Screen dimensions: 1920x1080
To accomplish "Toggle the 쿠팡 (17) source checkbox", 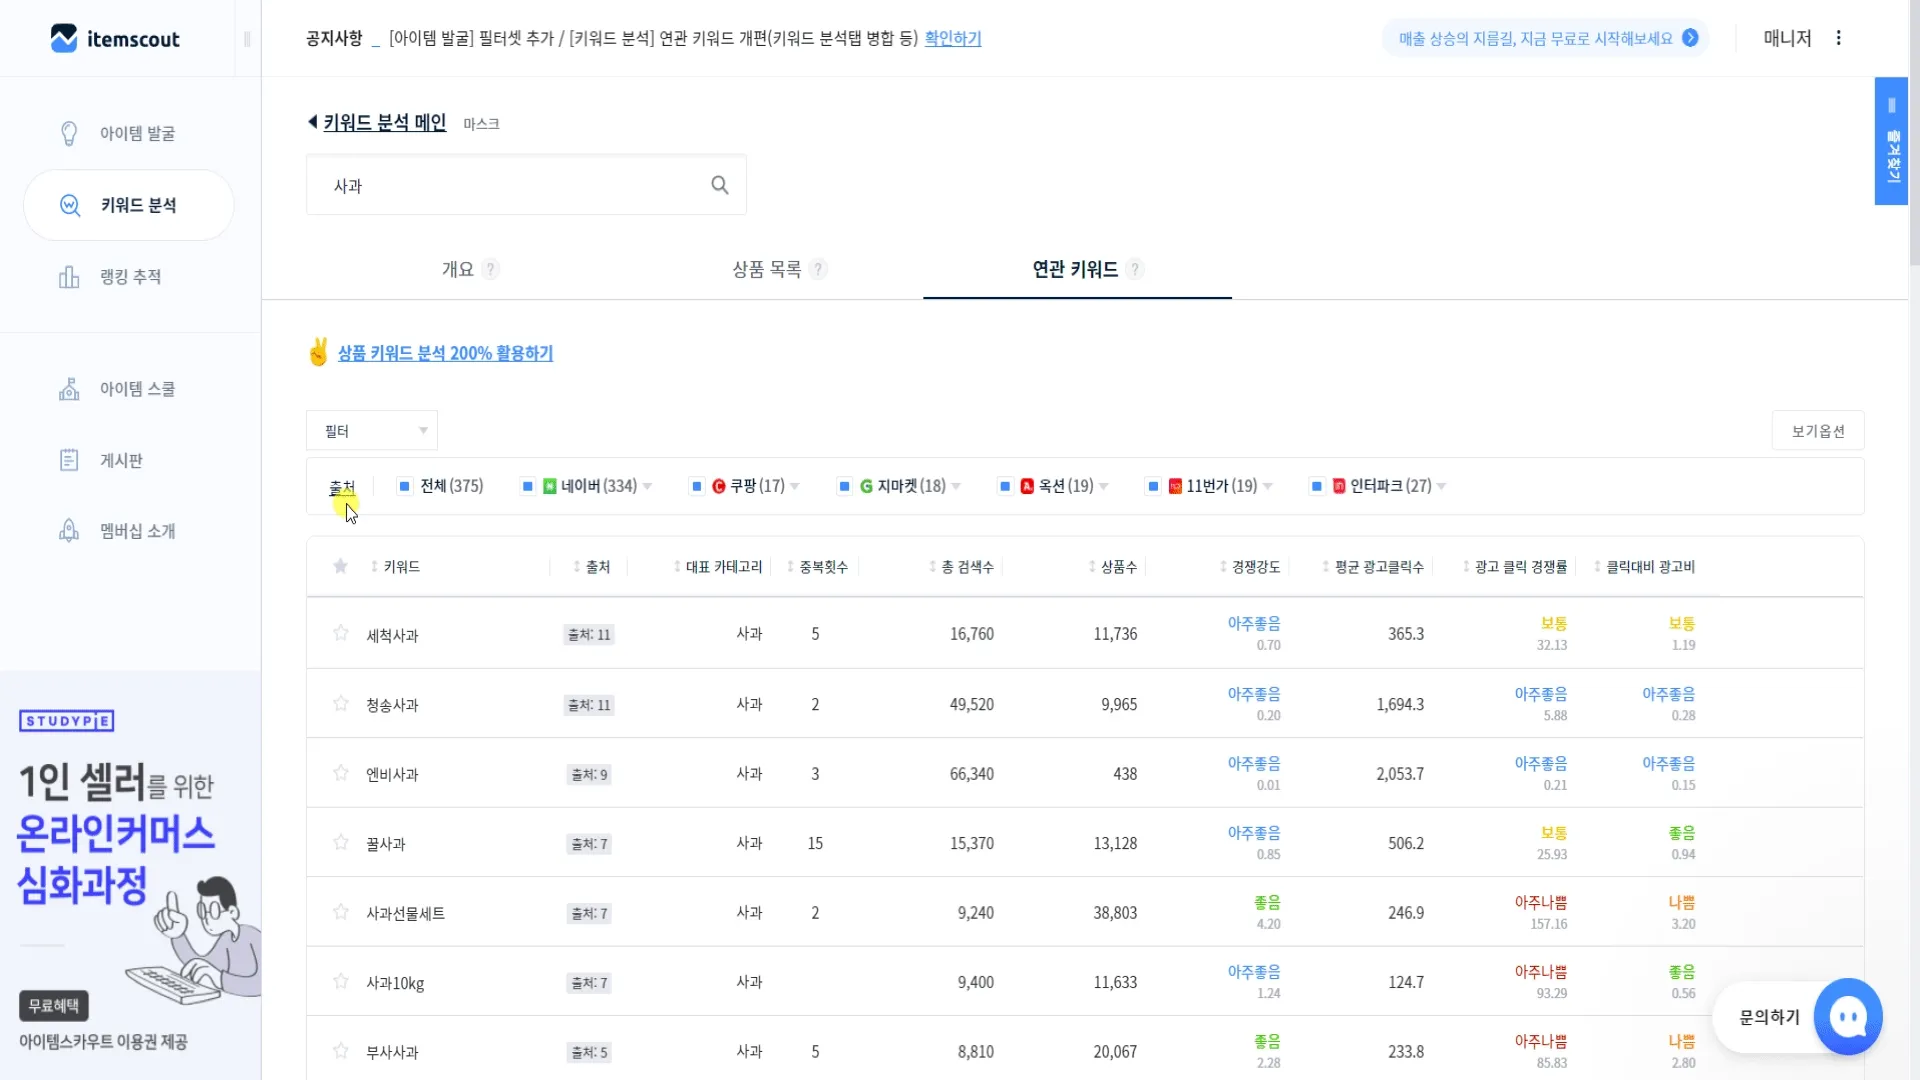I will point(697,486).
